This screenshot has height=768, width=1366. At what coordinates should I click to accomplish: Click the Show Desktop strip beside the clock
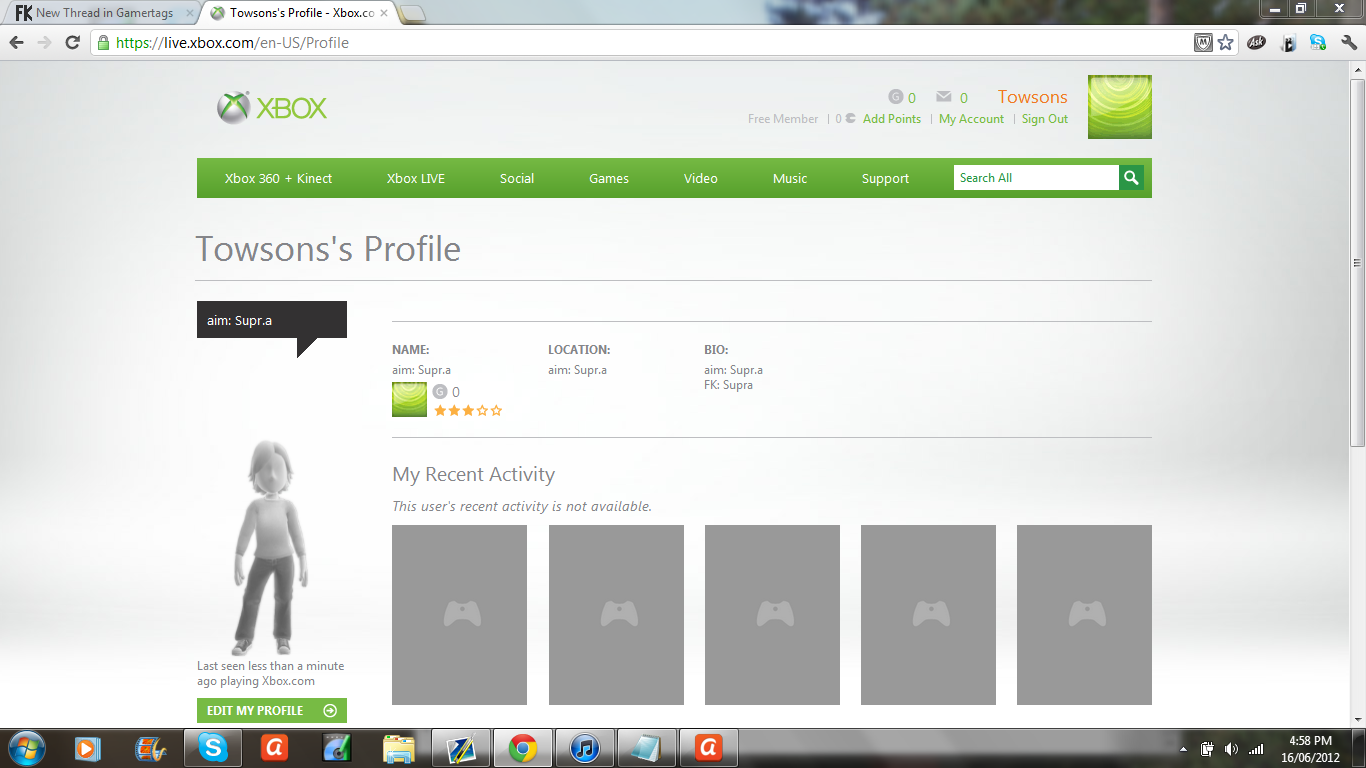[1359, 748]
